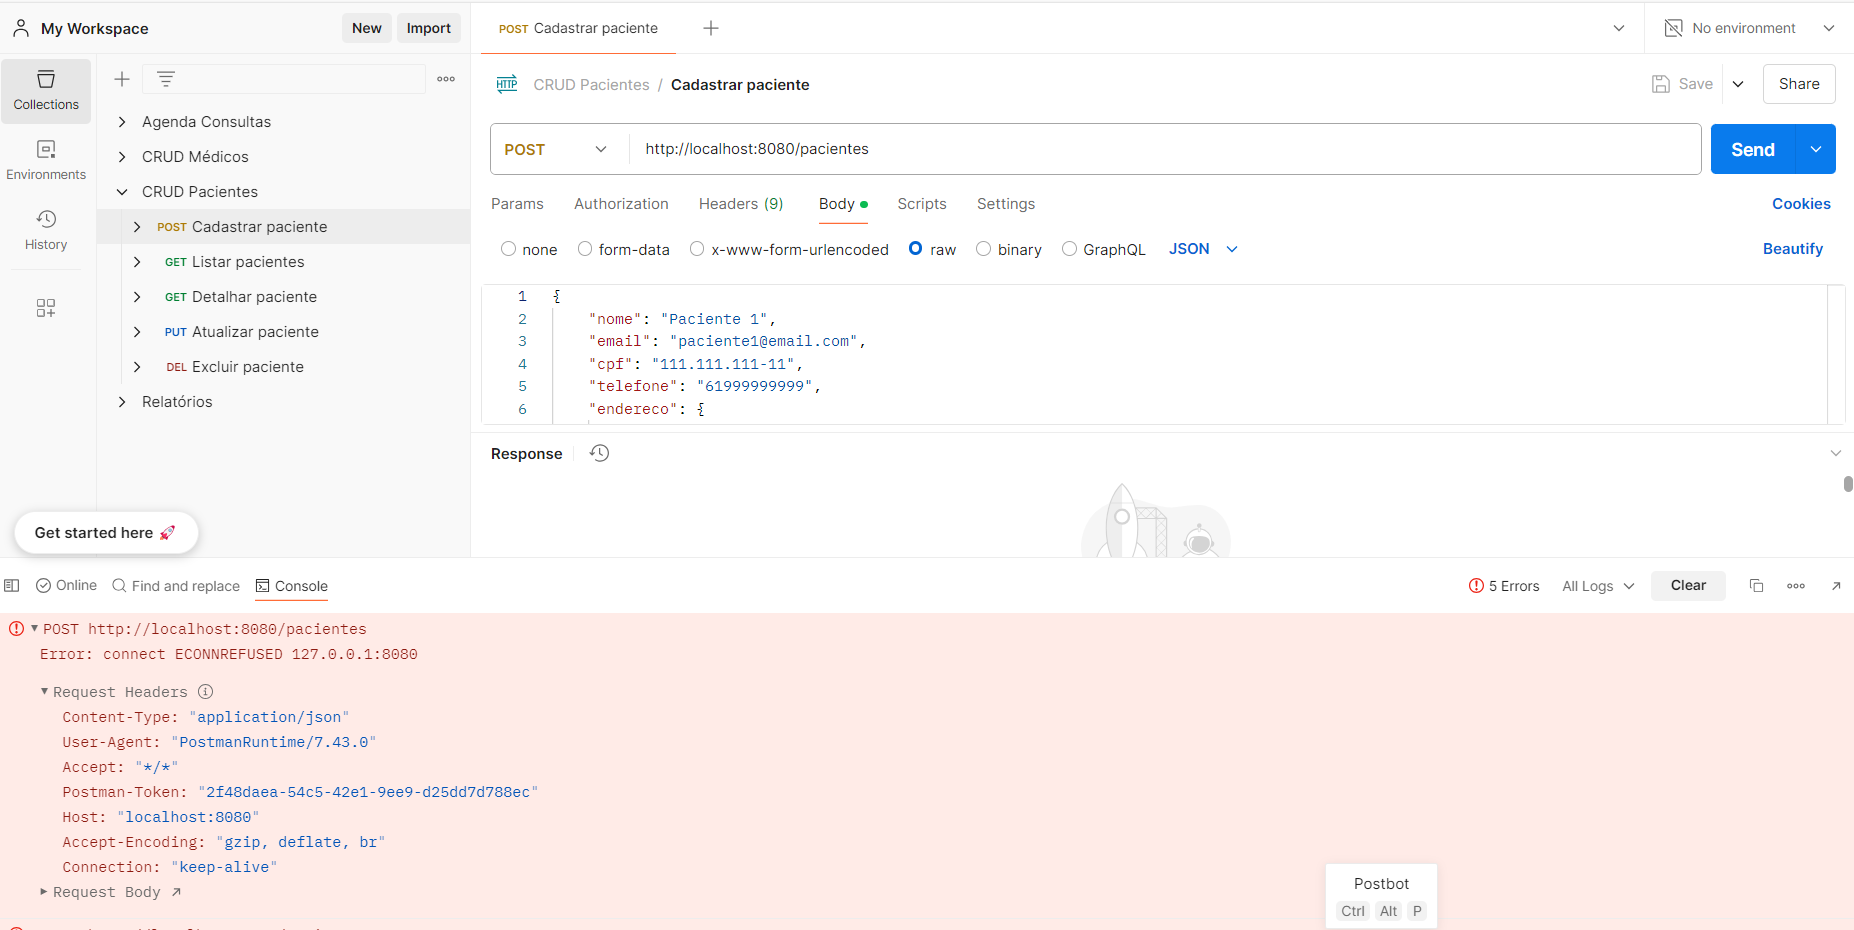Click the New button

point(367,28)
